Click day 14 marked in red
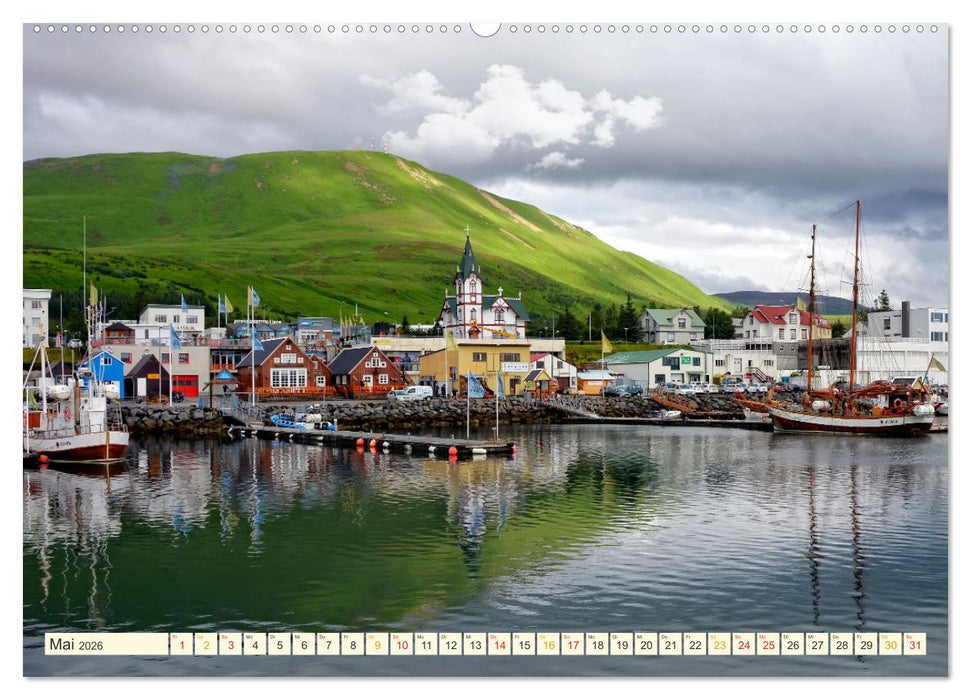971x700 pixels. pos(499,644)
